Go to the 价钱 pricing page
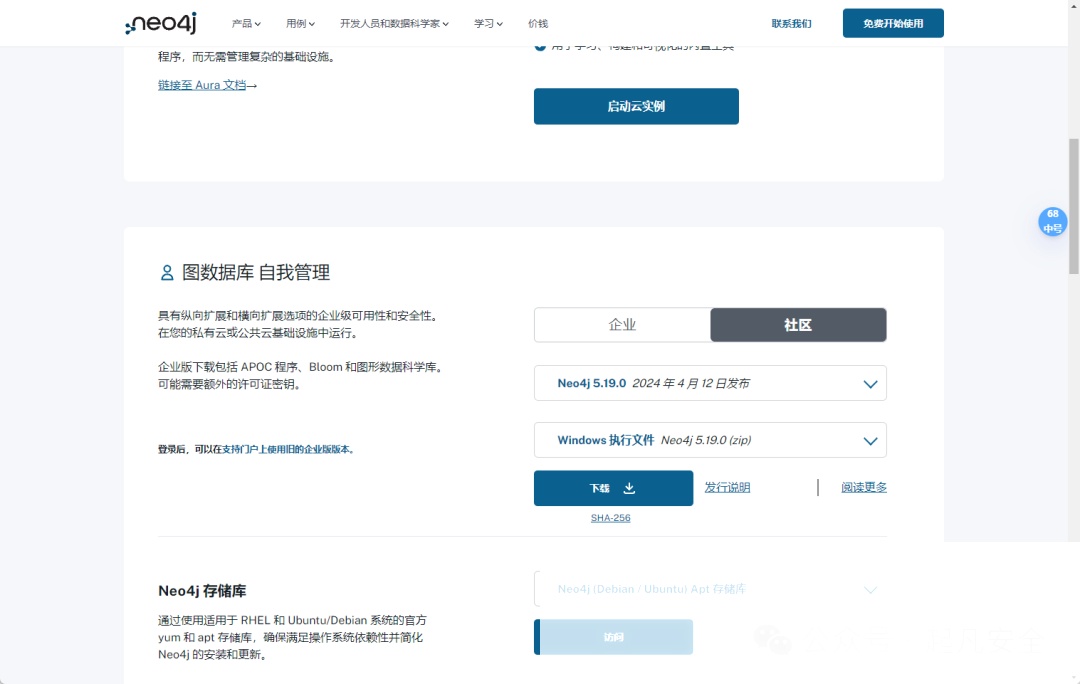The height and width of the screenshot is (684, 1080). (x=538, y=23)
